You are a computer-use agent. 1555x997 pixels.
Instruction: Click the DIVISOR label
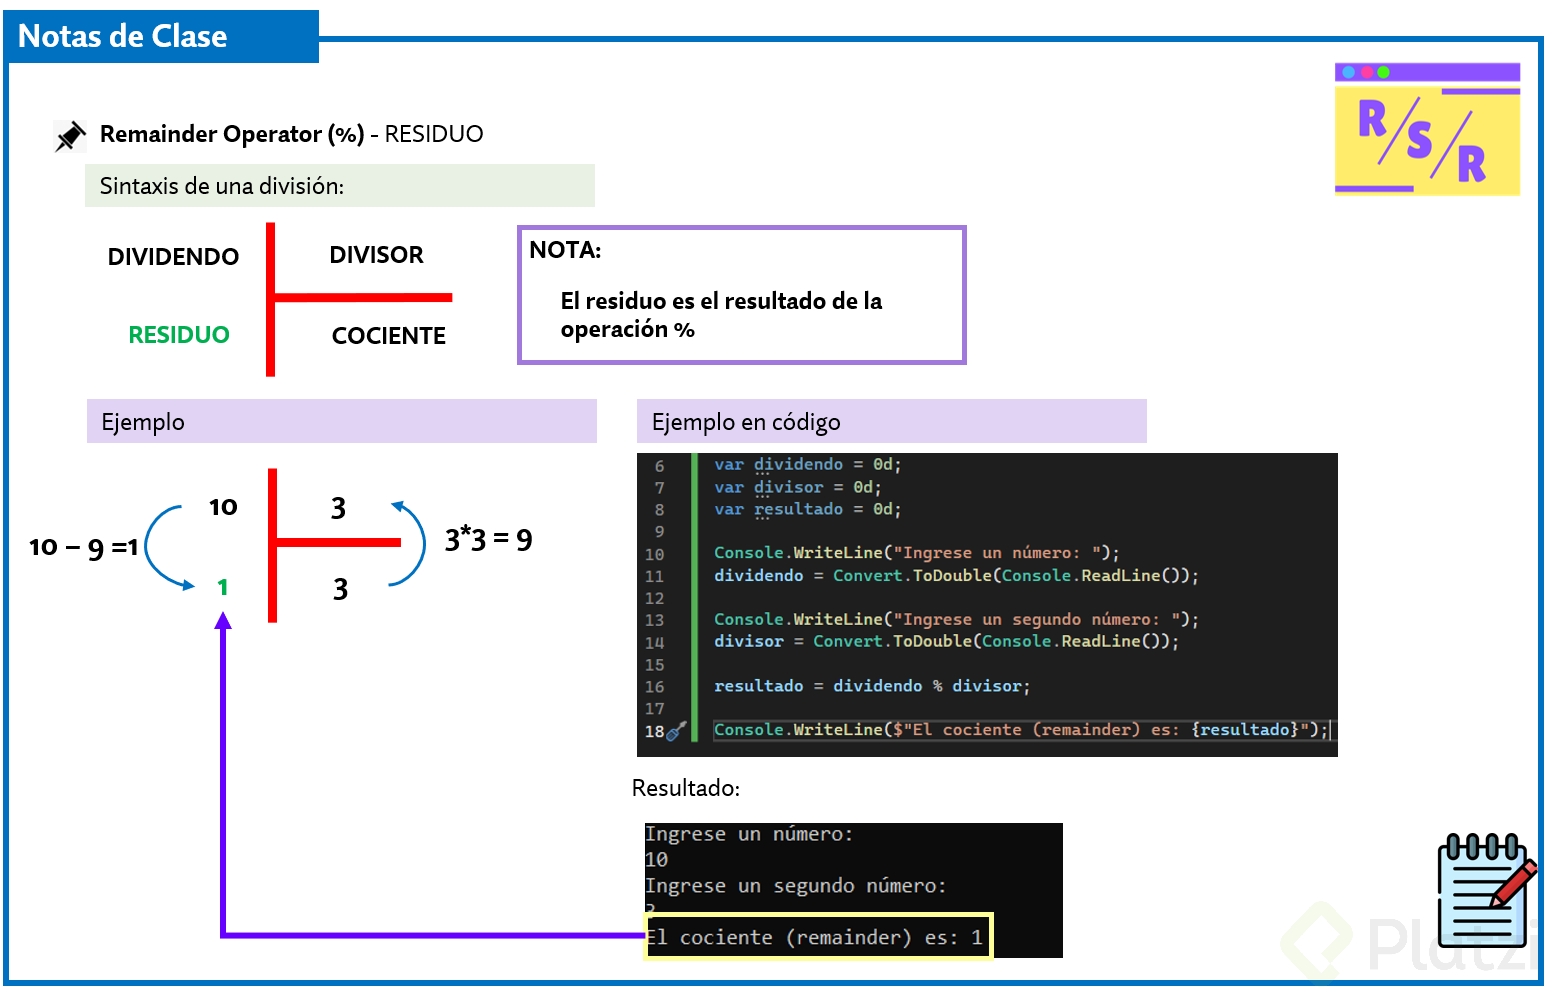click(376, 255)
